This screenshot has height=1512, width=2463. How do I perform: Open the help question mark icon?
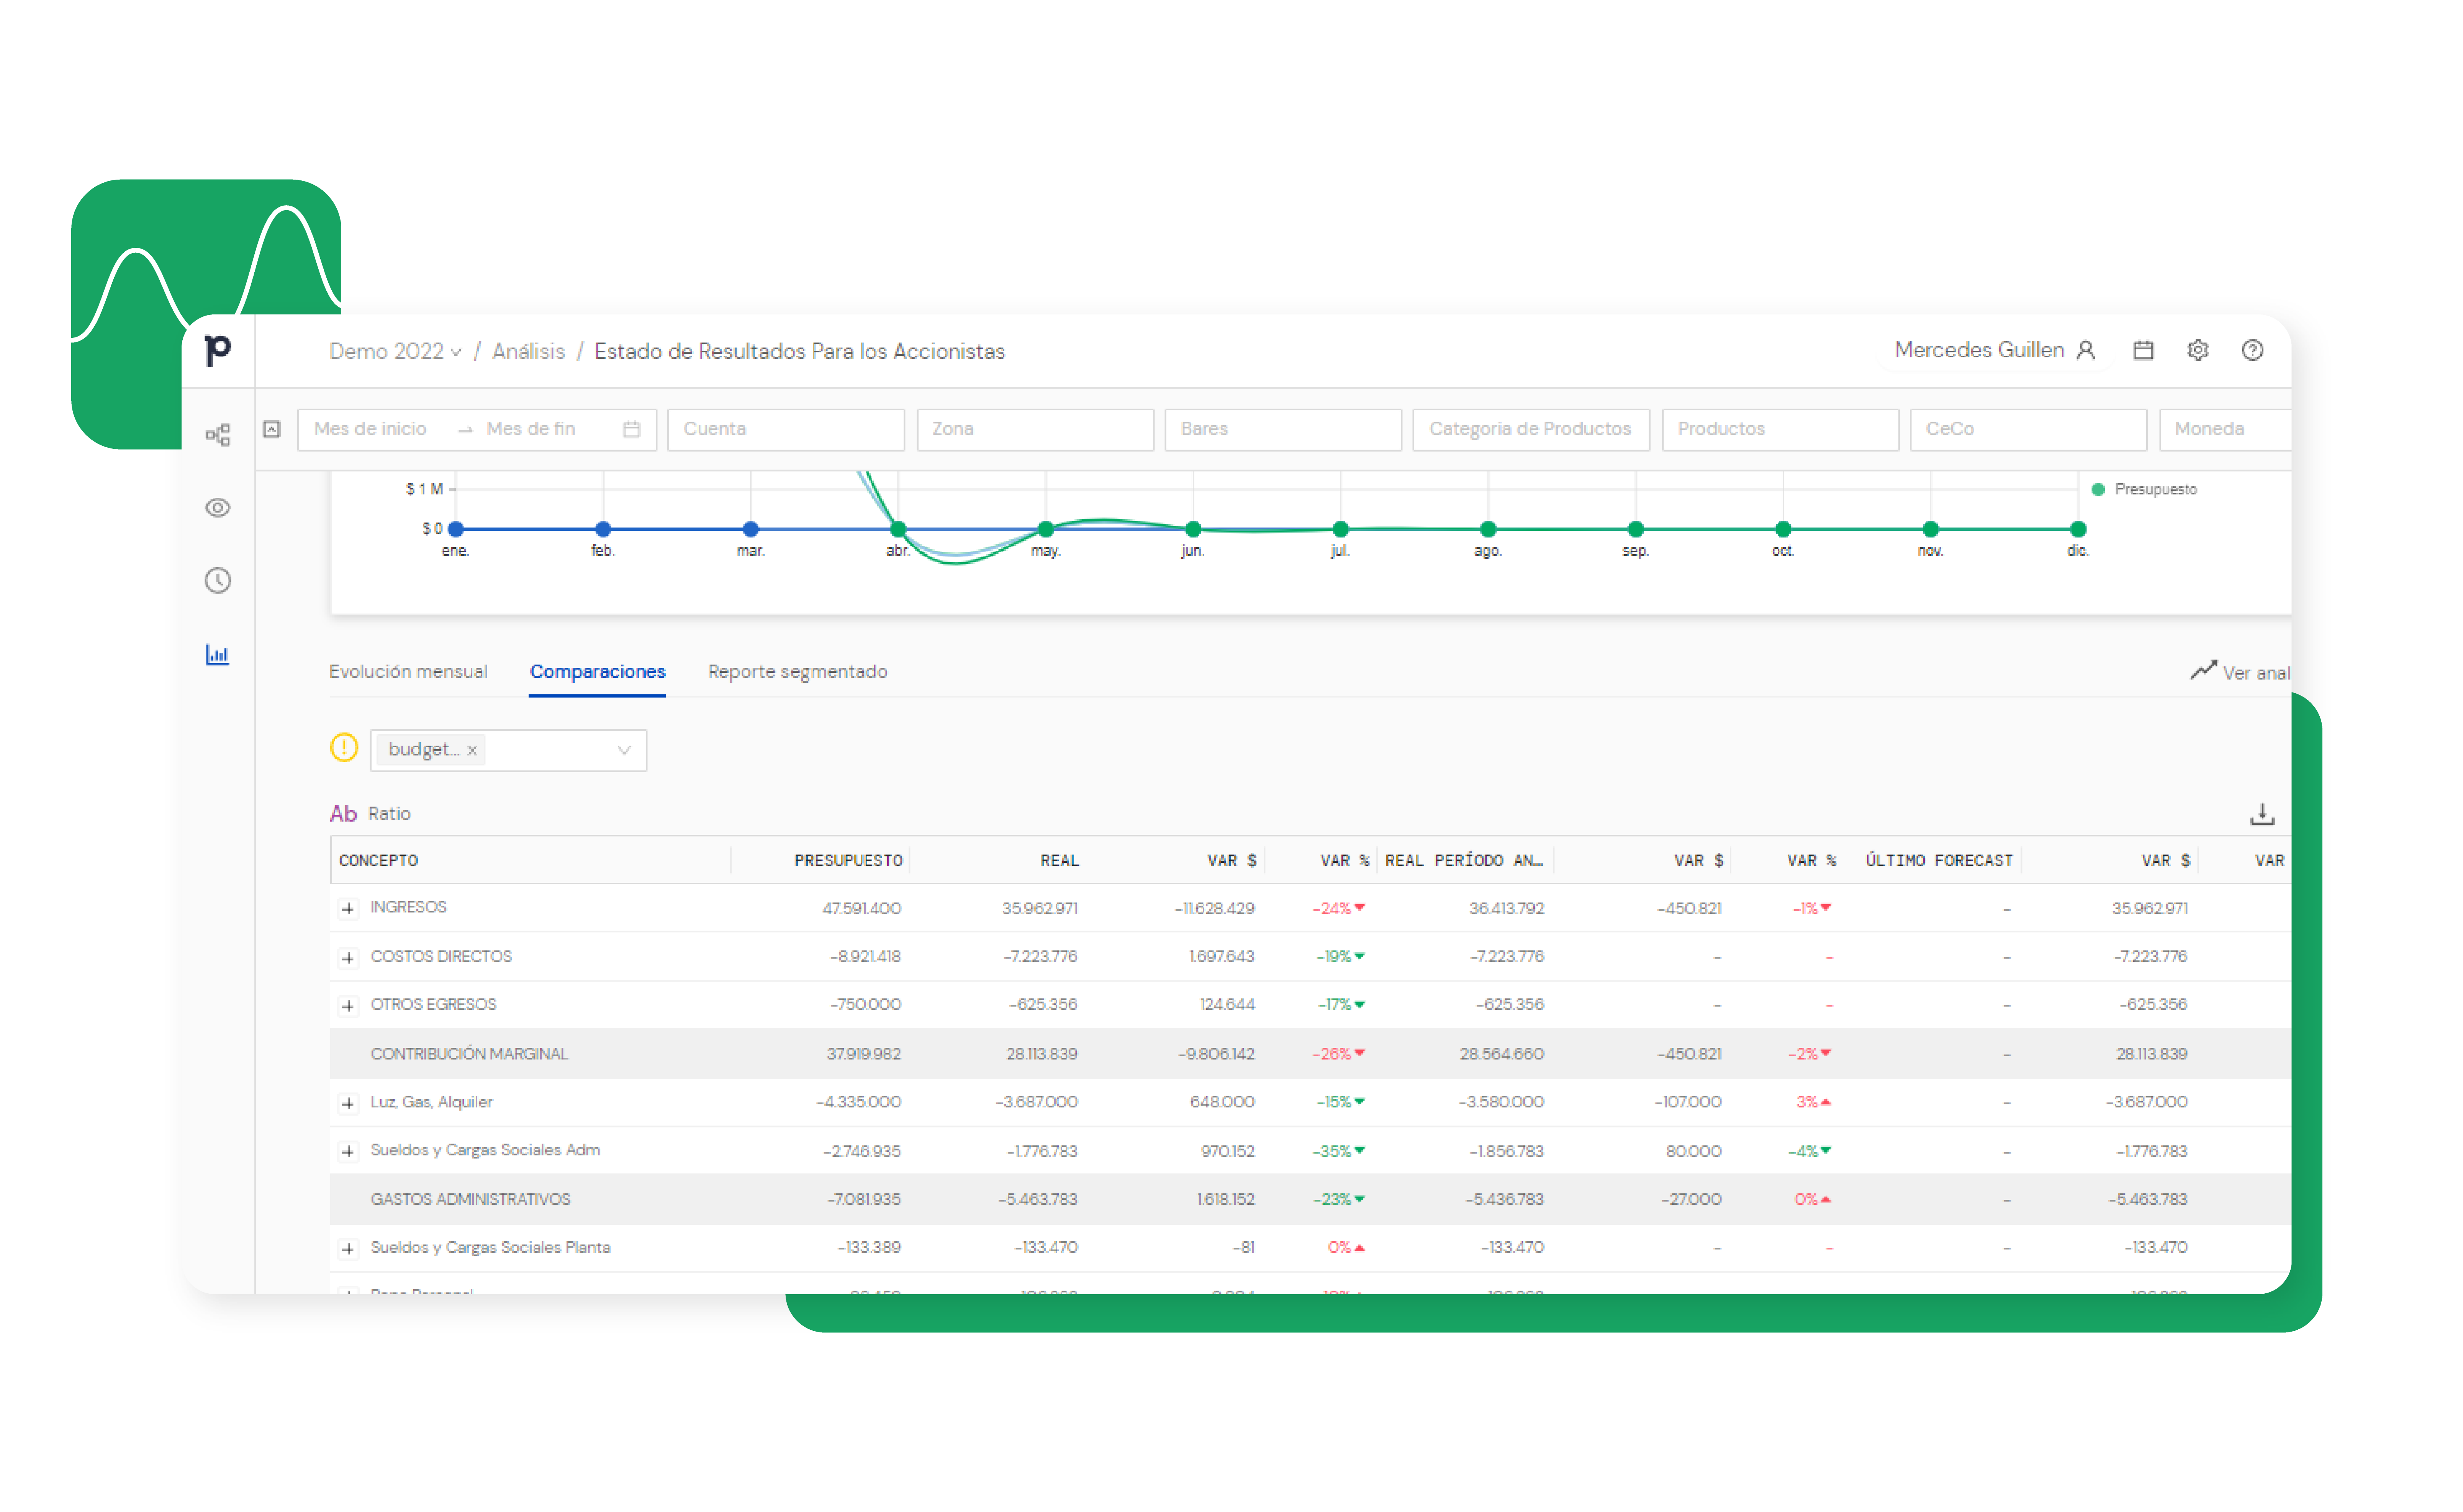point(2252,350)
